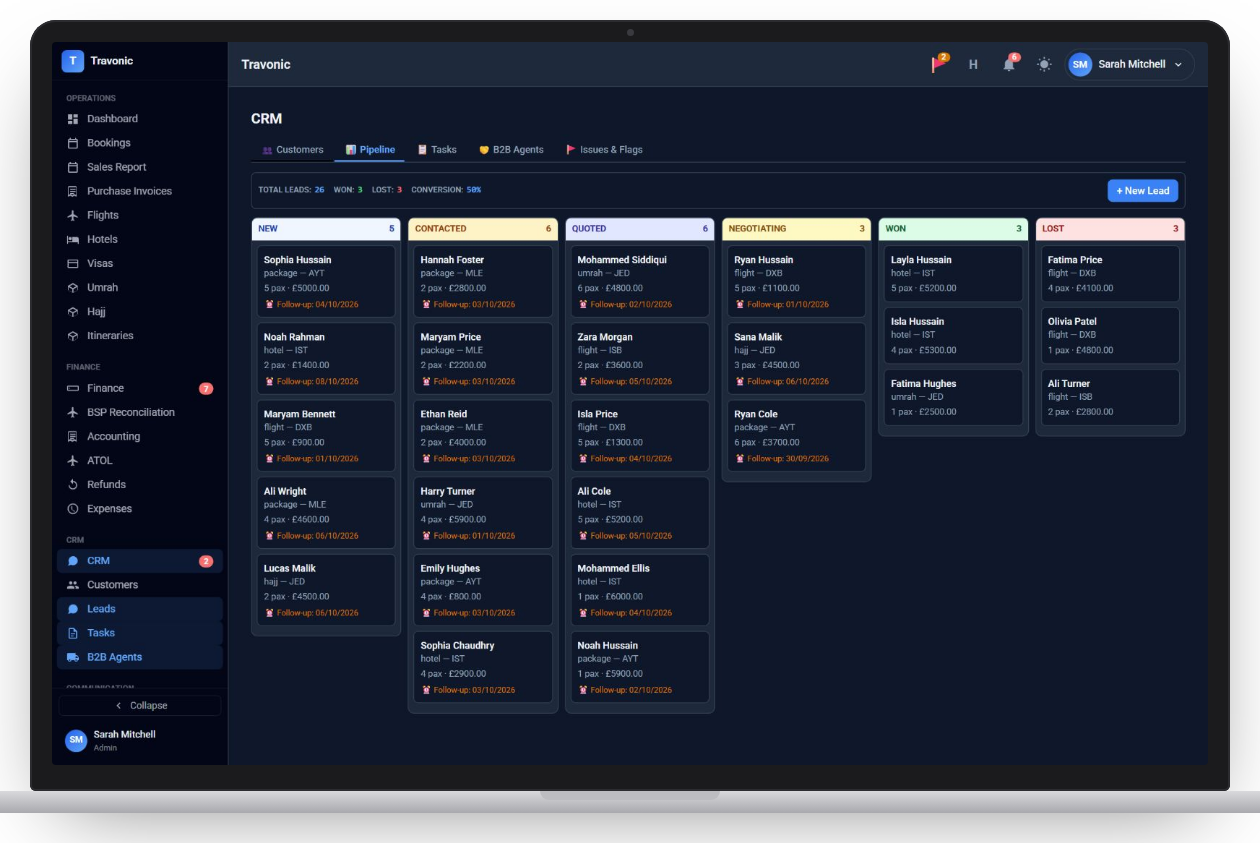Select the Accounting icon
Screen dimensions: 1260x843
pyautogui.click(x=73, y=436)
